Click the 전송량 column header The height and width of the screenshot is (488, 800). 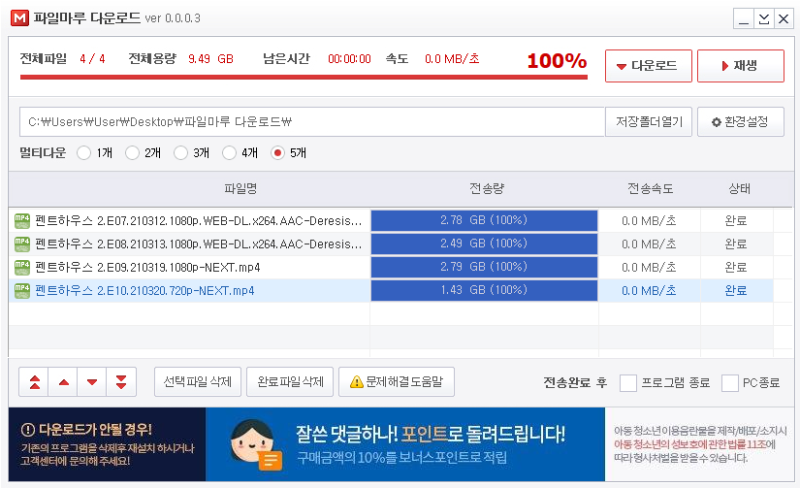[x=486, y=189]
